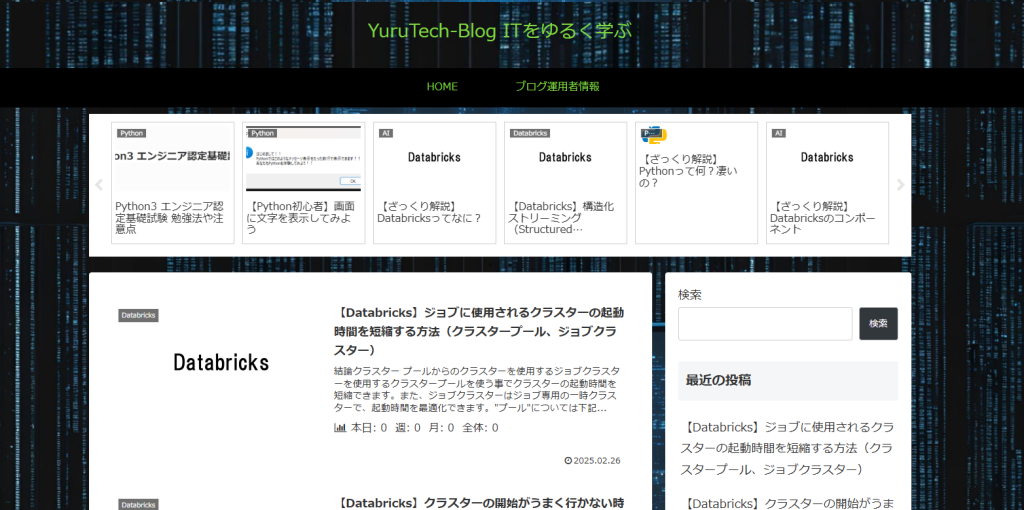Click the Databricks category tag on first article
Image resolution: width=1024 pixels, height=510 pixels.
(x=138, y=316)
